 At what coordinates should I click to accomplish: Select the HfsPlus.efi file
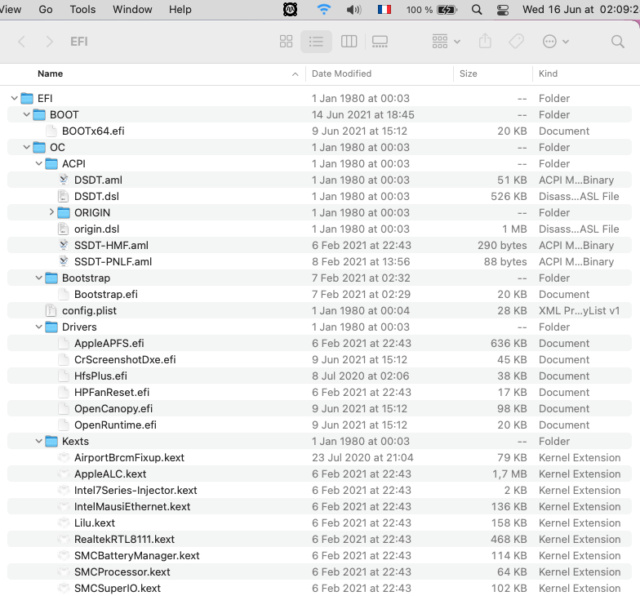click(100, 376)
